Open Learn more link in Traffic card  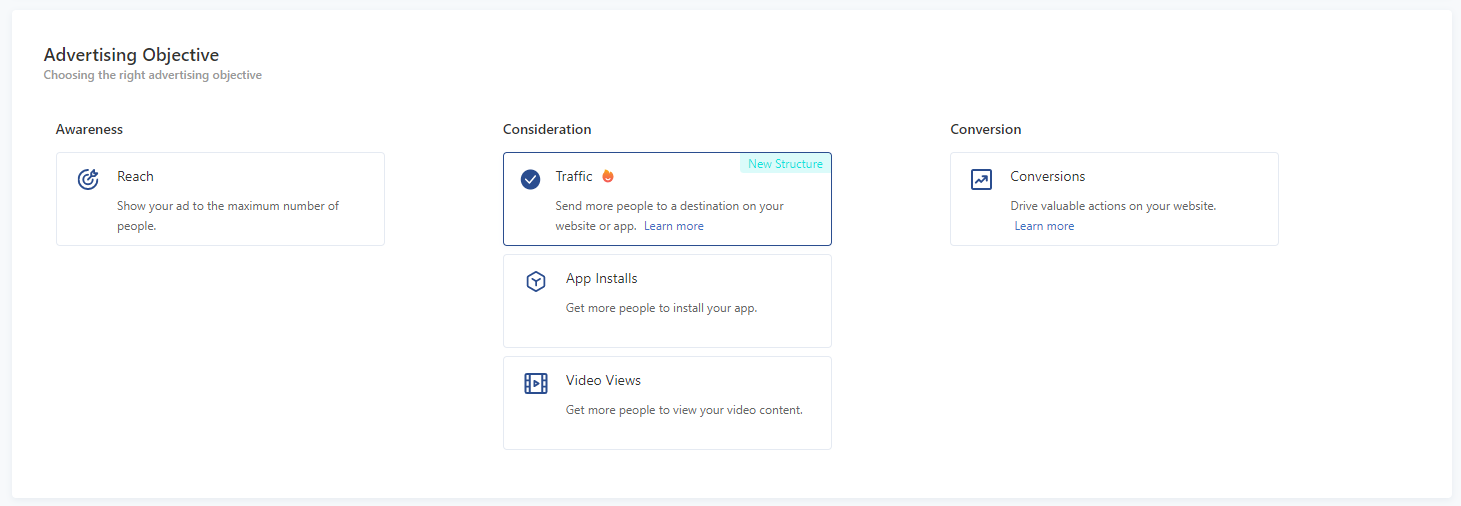click(673, 226)
